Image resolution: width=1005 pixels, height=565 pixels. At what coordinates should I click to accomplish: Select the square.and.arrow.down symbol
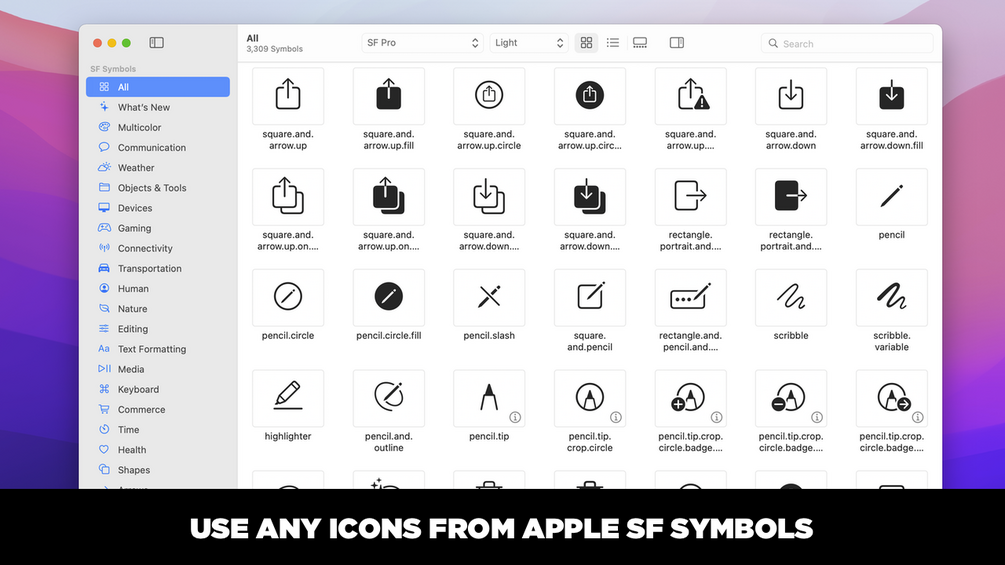[x=791, y=96]
